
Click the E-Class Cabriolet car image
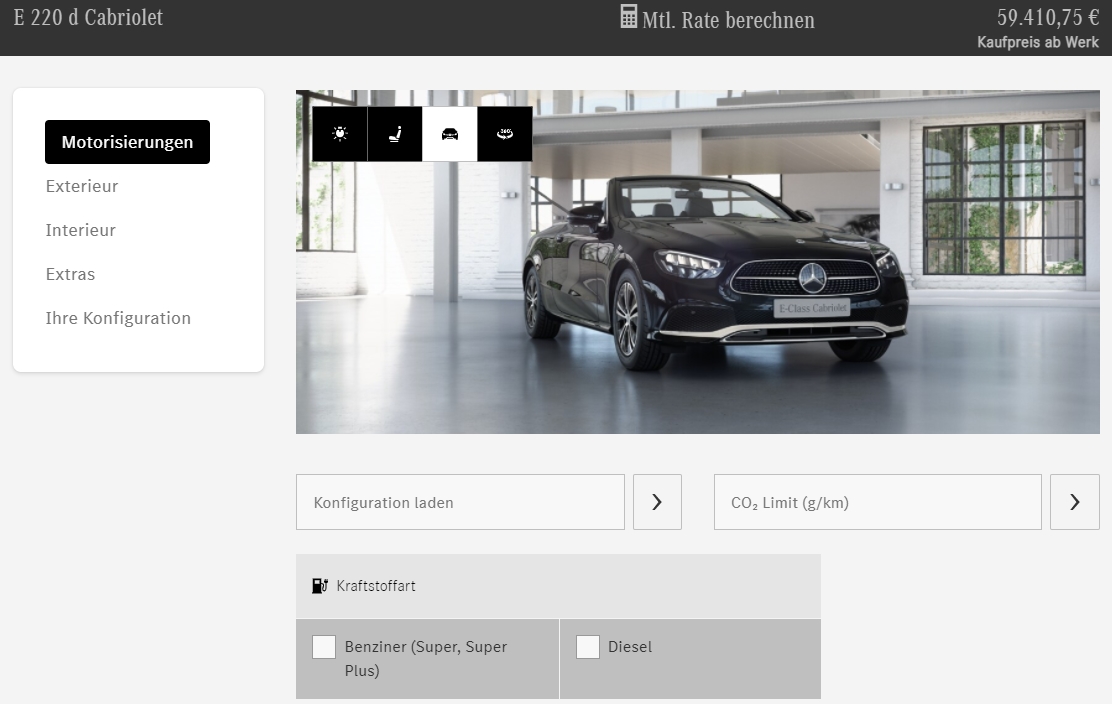point(698,262)
